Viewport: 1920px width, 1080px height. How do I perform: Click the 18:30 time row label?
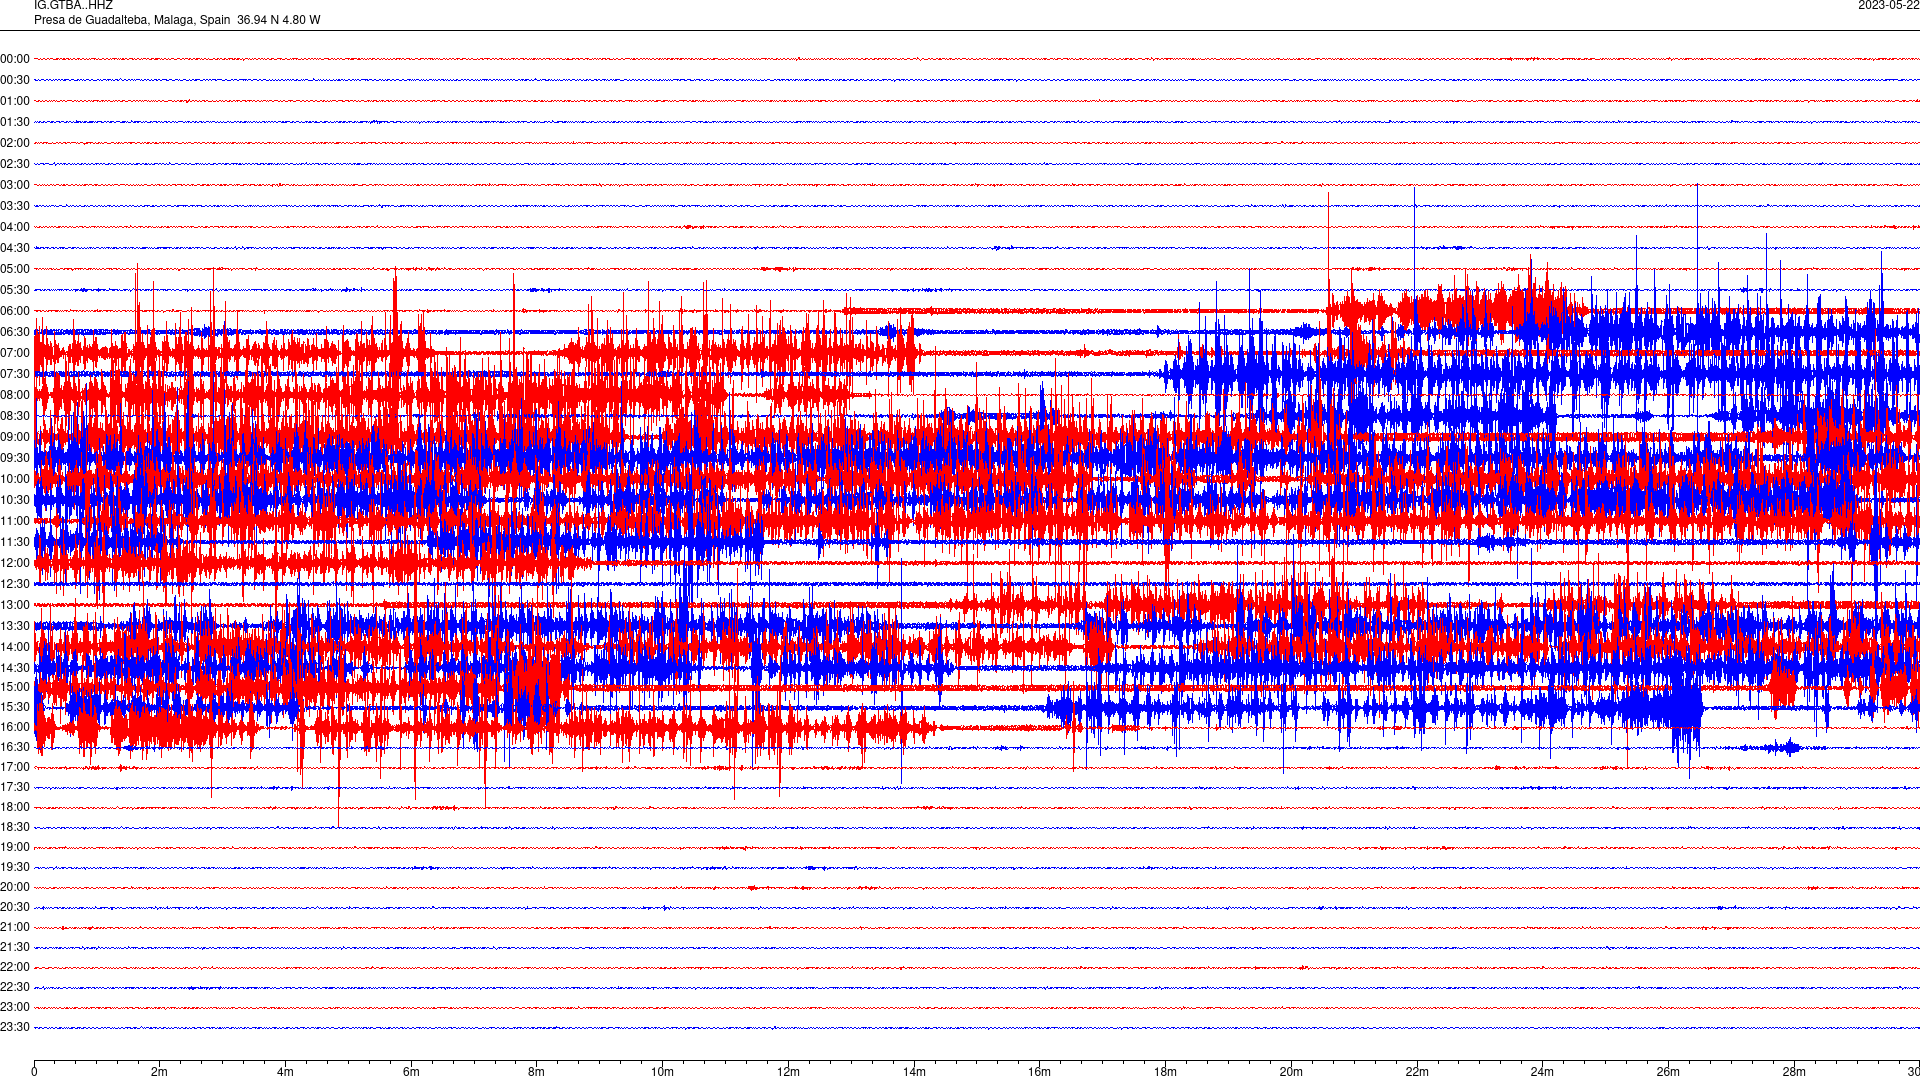[15, 827]
